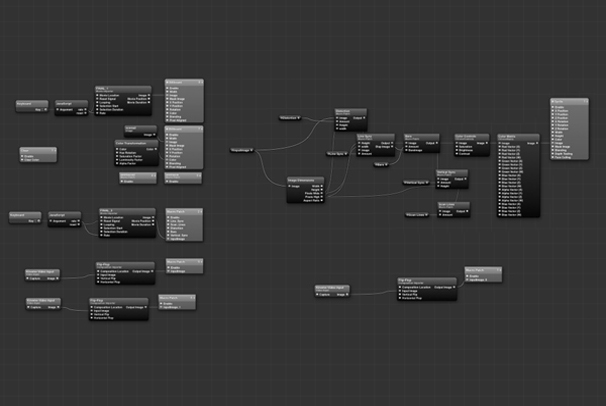Click the Image output port of Color Controls
This screenshot has height=406, width=606.
pos(488,142)
